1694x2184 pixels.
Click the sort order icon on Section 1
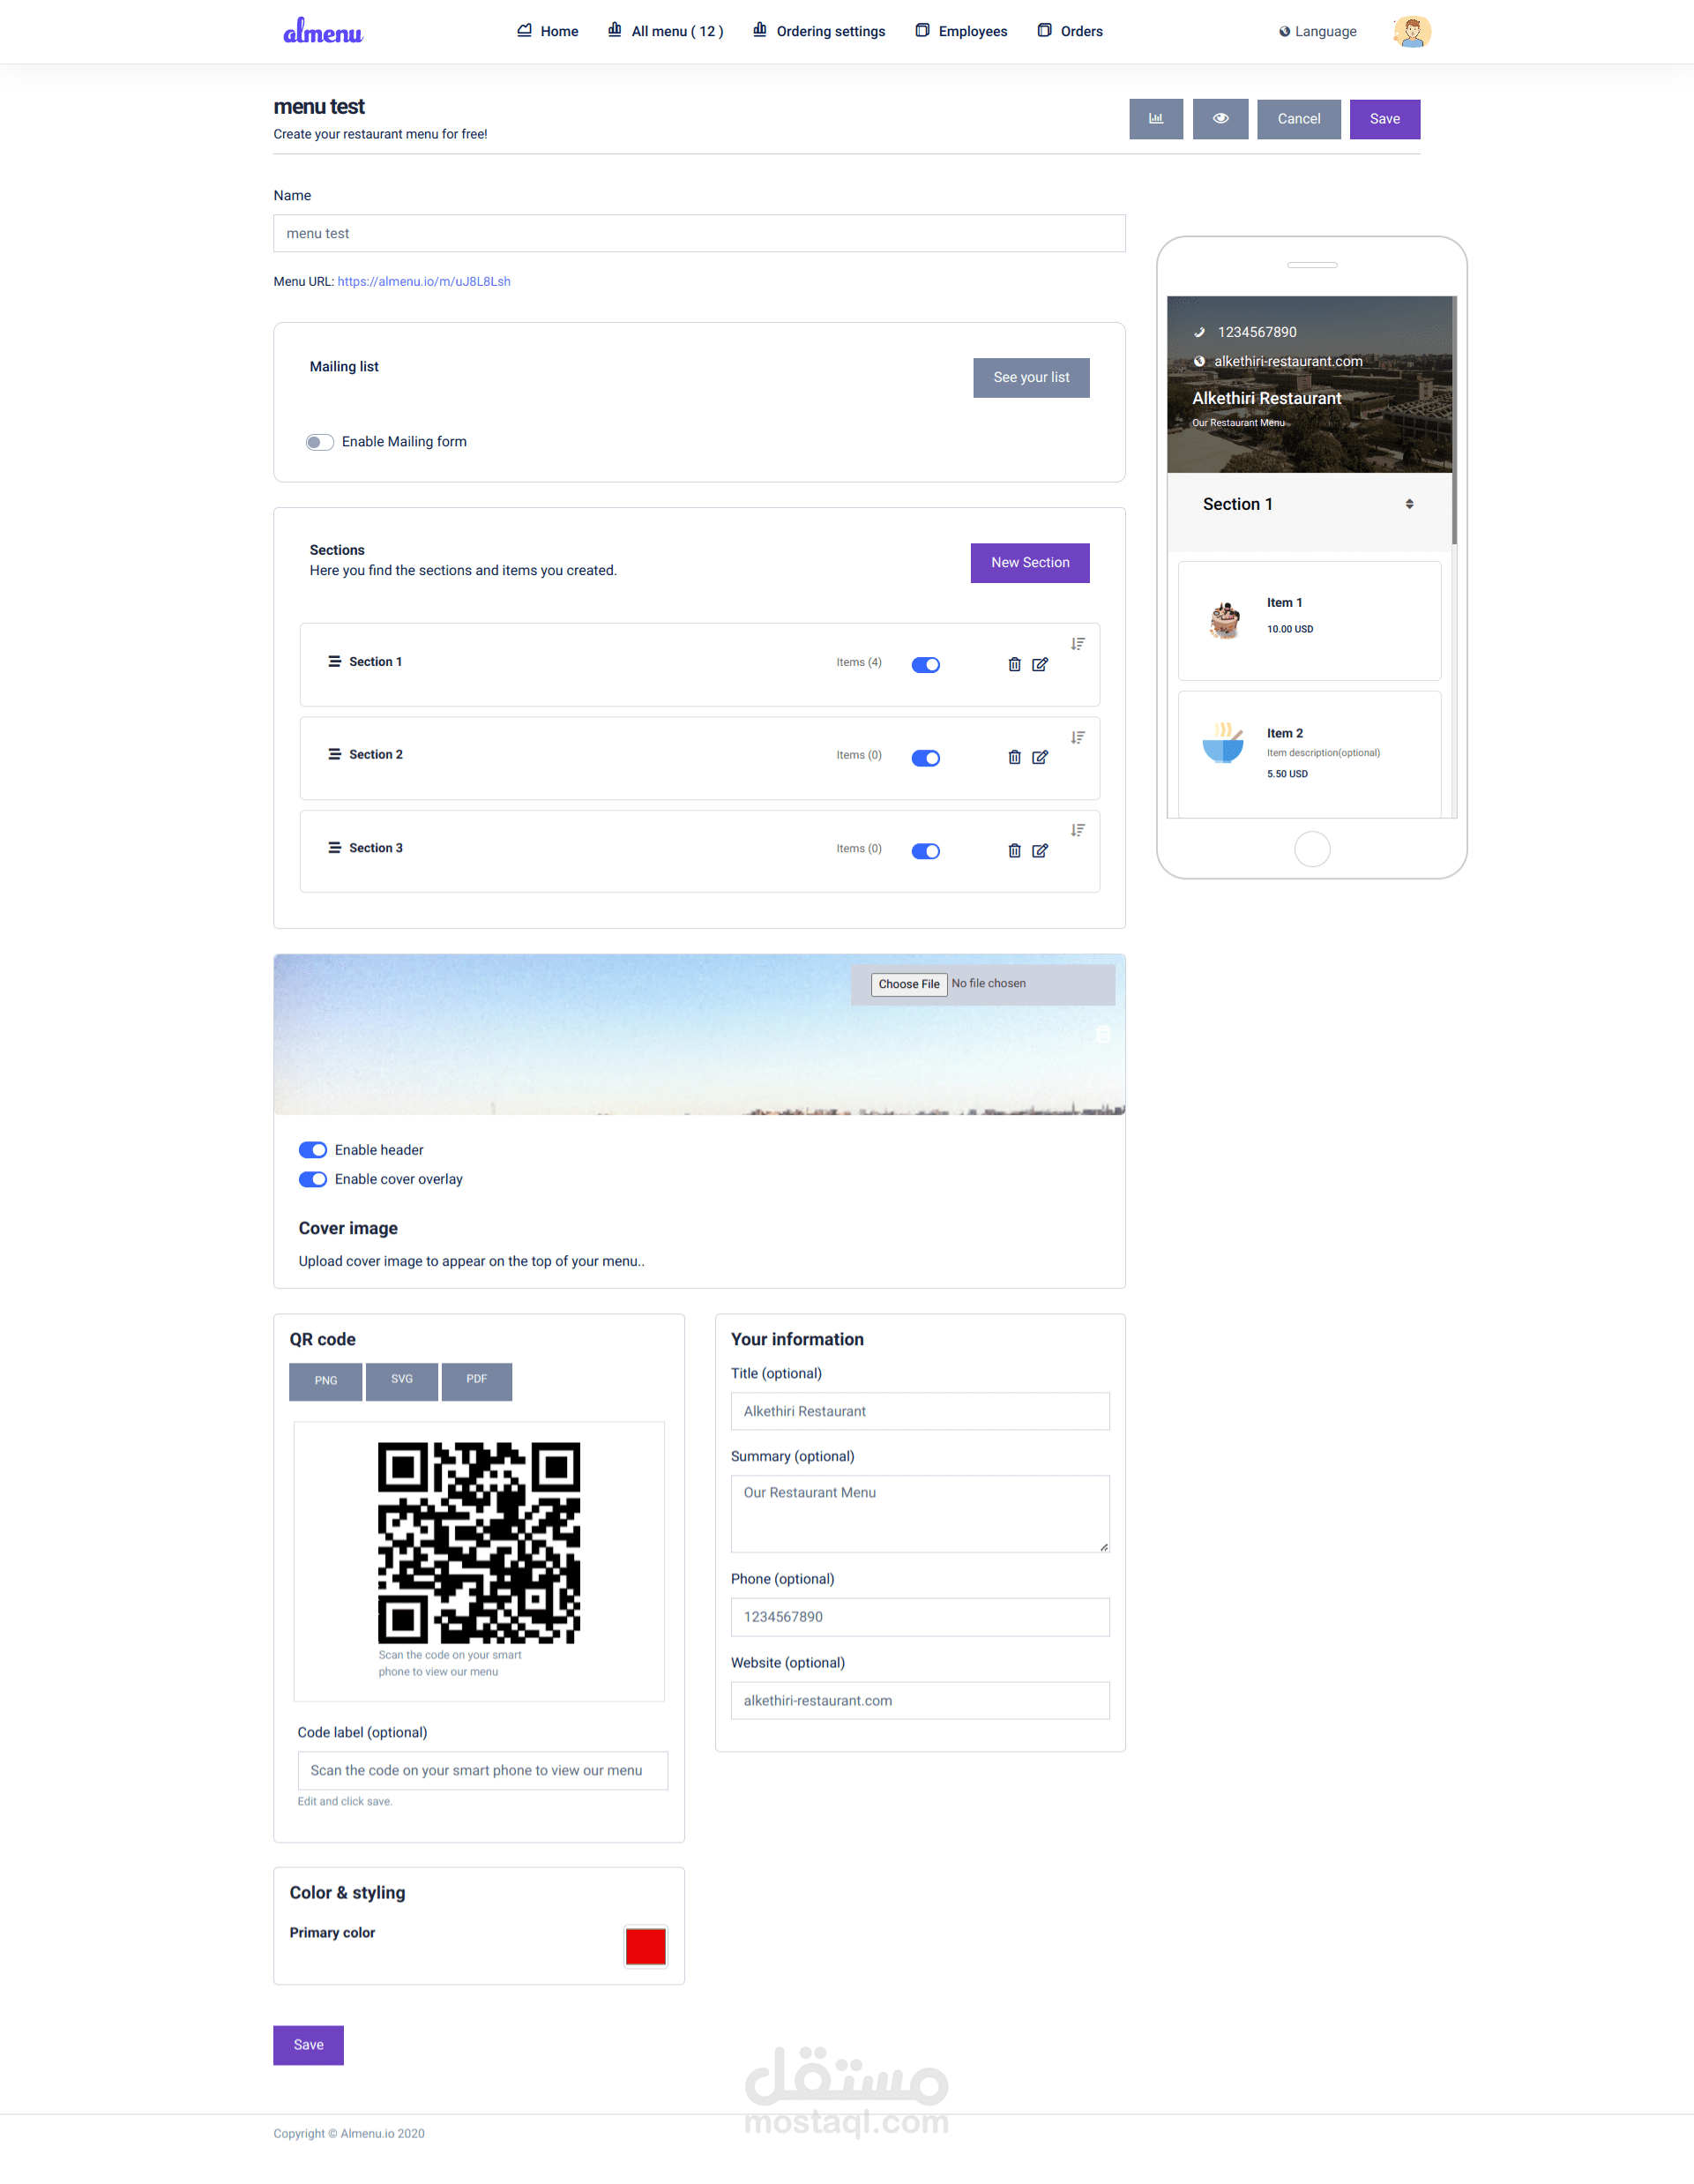click(x=1077, y=644)
